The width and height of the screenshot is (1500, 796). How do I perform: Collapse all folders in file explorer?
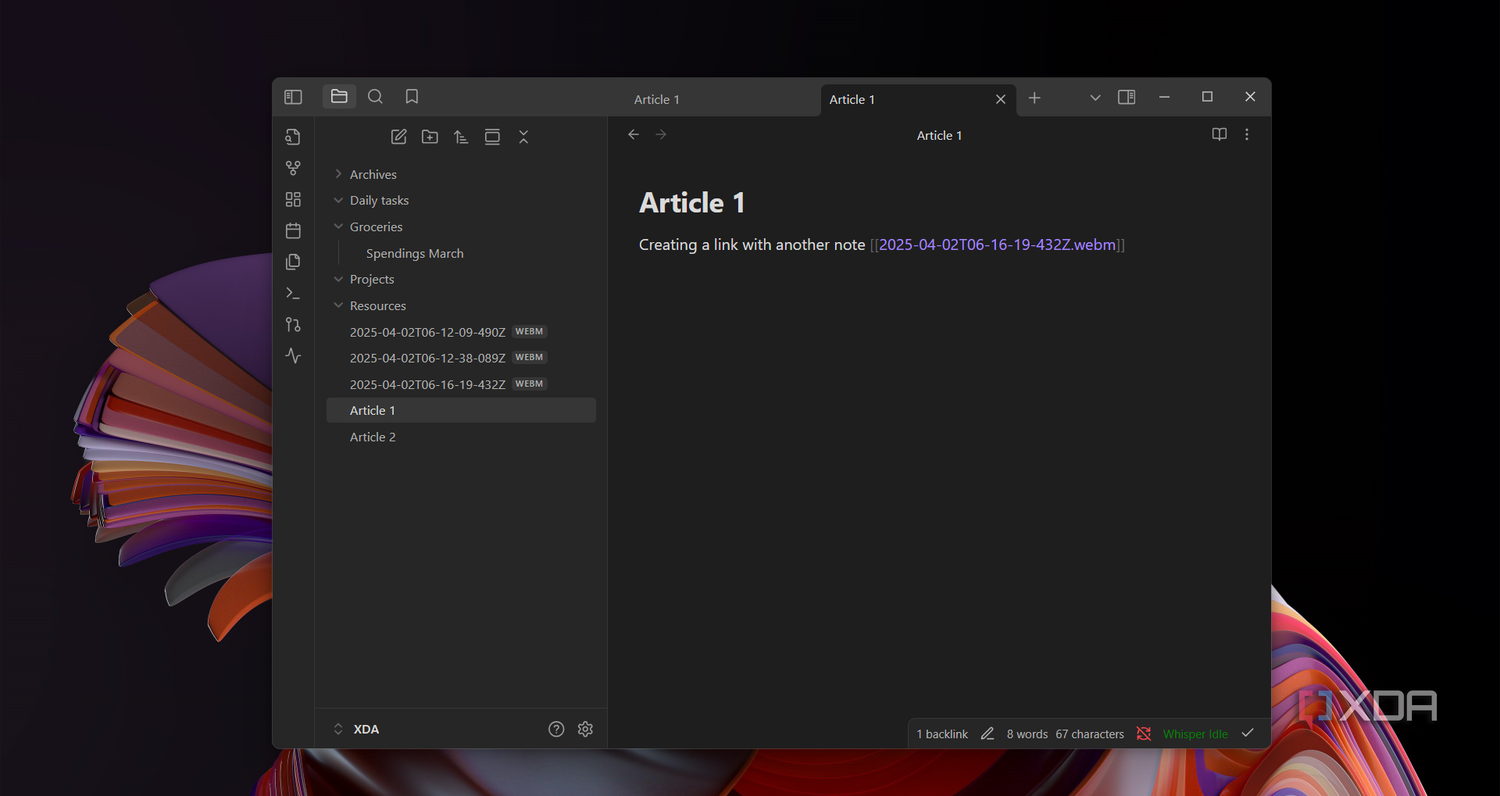pos(523,137)
